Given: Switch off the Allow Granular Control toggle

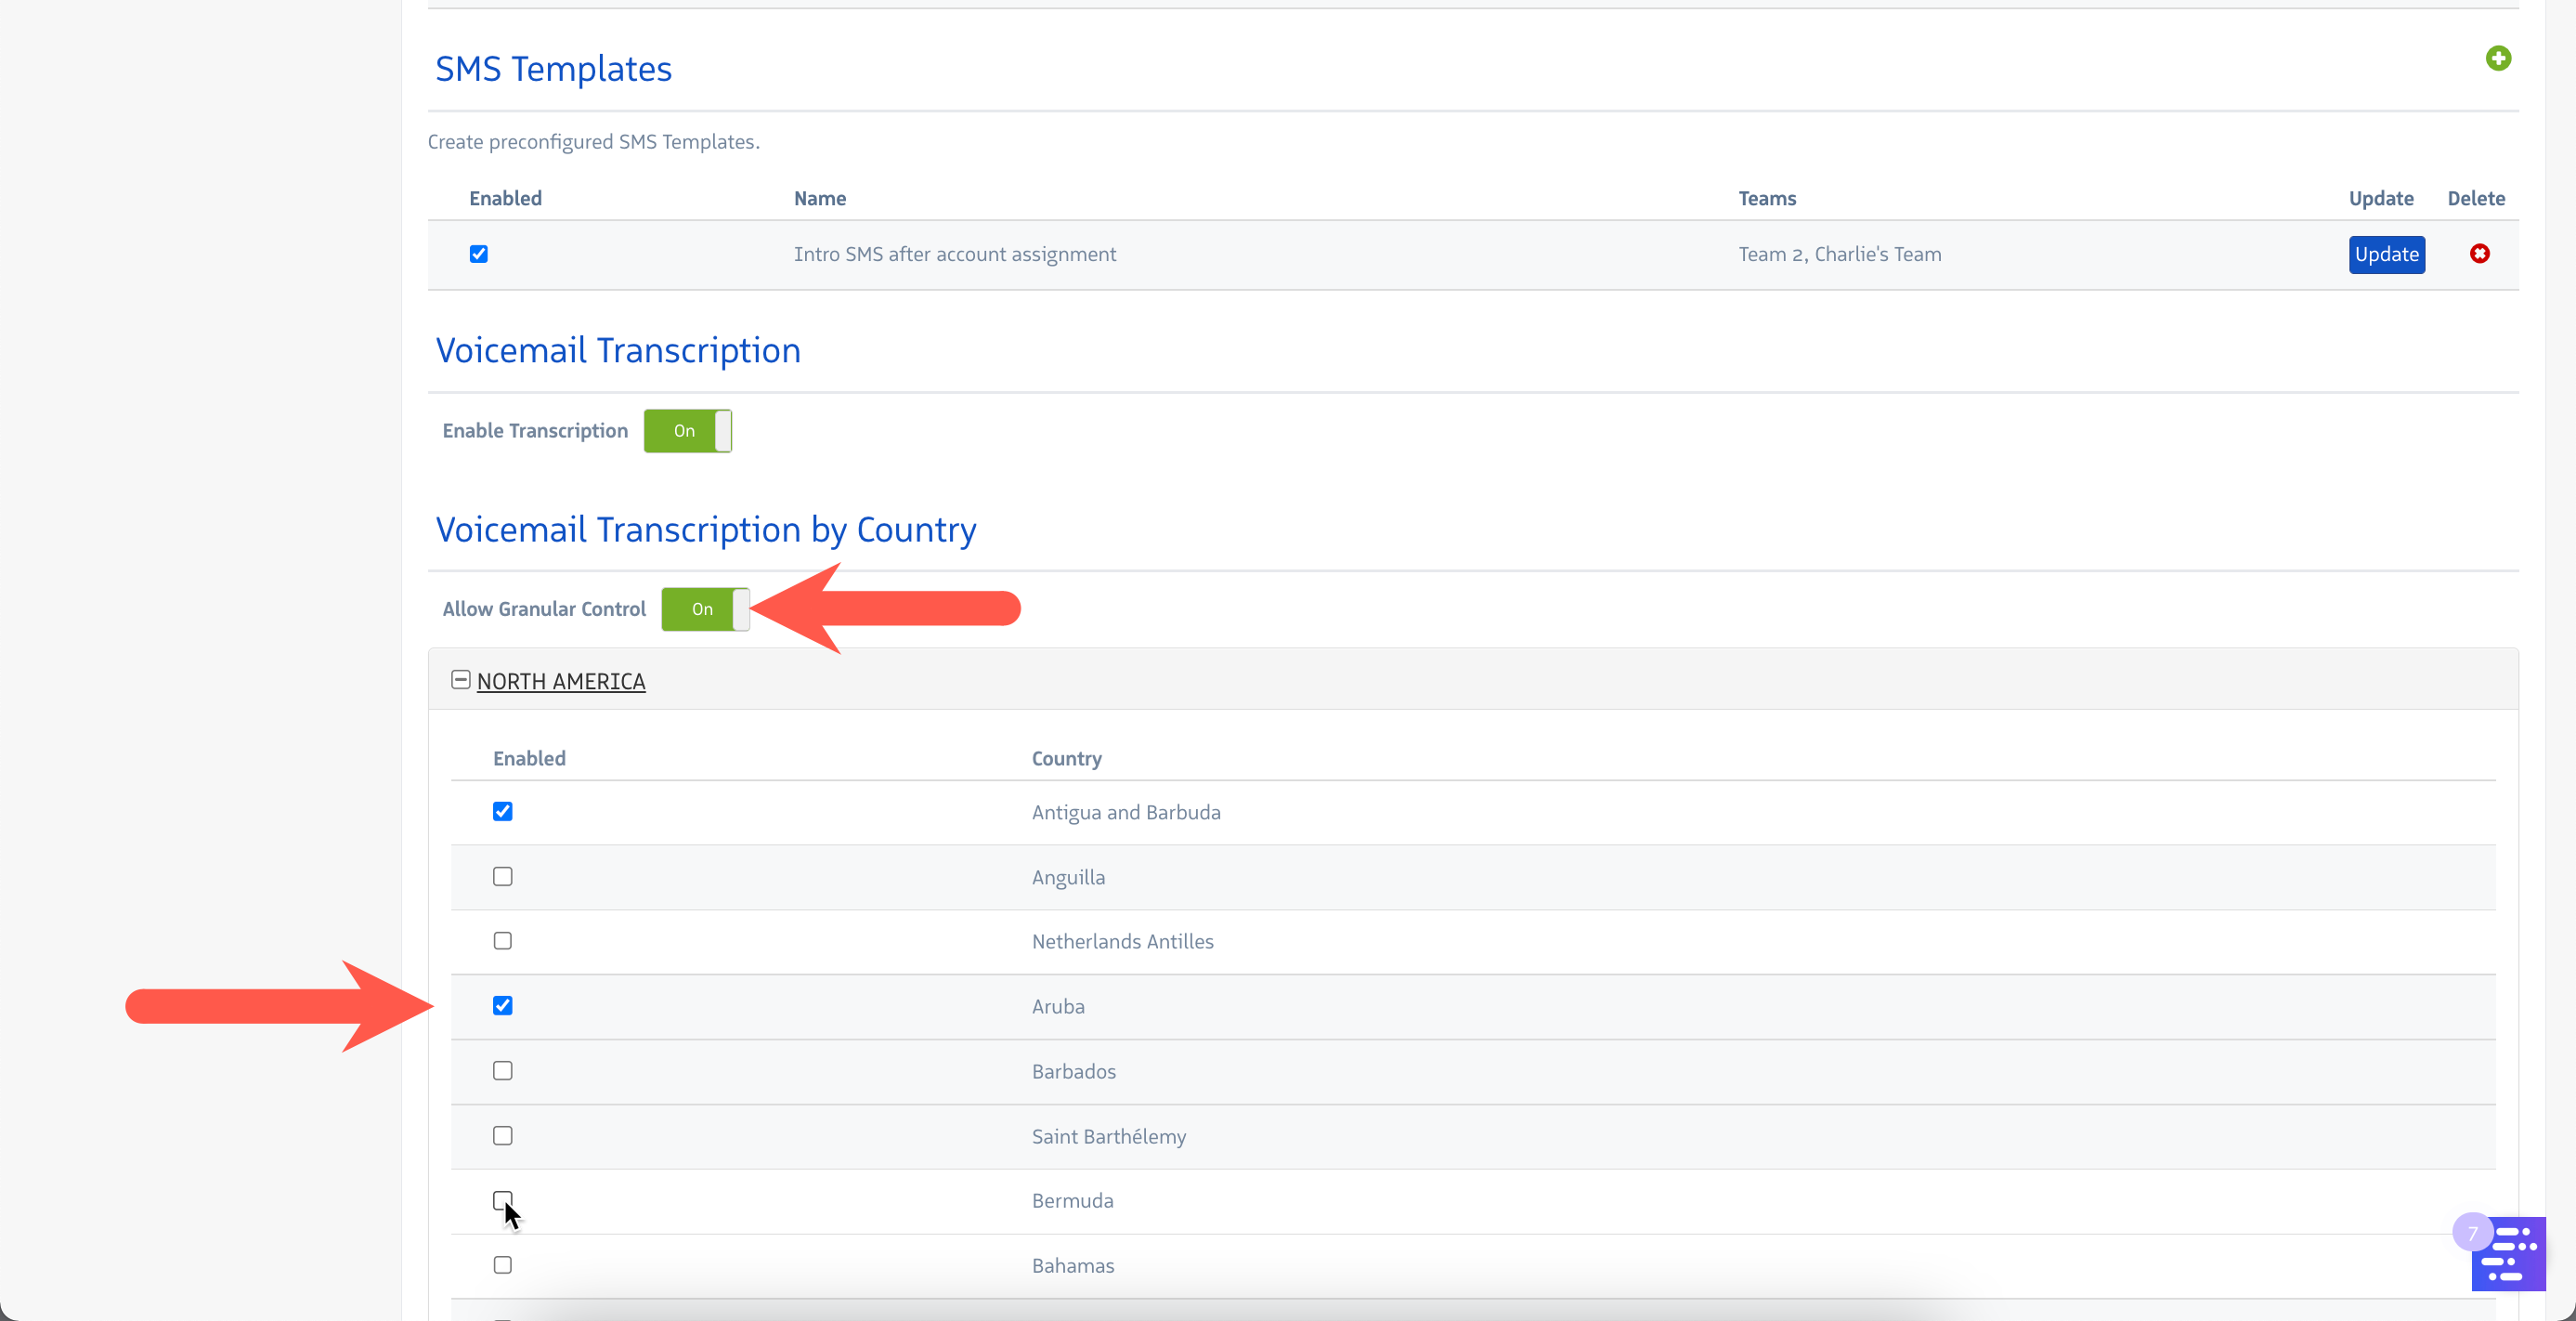Looking at the screenshot, I should [705, 609].
